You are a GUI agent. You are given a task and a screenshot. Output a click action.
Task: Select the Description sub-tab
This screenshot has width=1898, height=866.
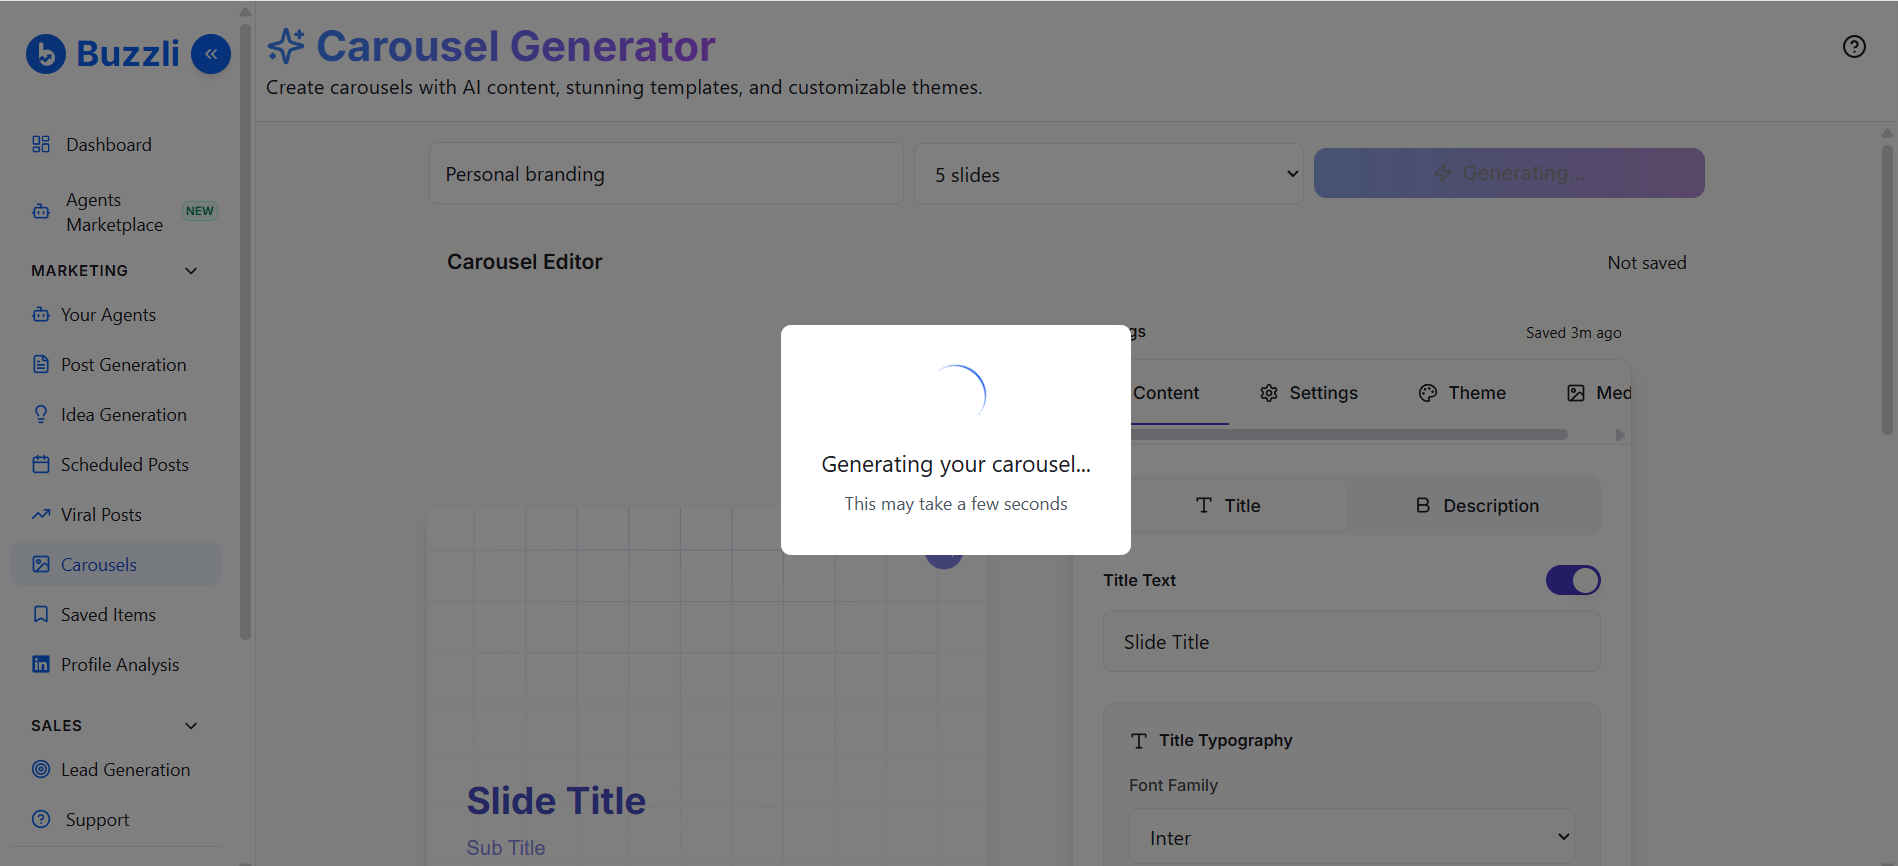point(1477,506)
